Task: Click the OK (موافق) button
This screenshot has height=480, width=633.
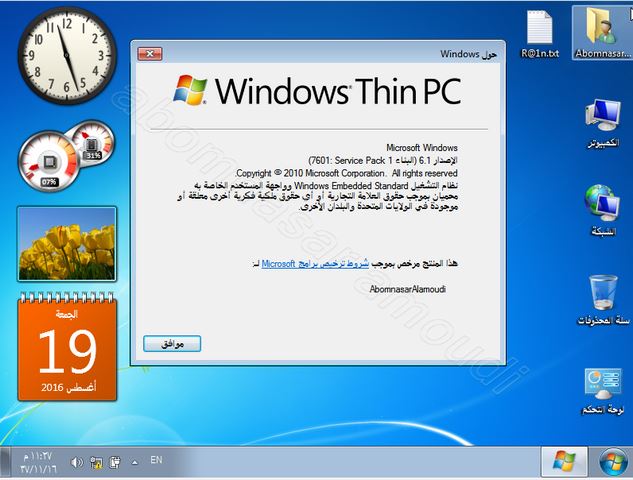Action: [172, 344]
